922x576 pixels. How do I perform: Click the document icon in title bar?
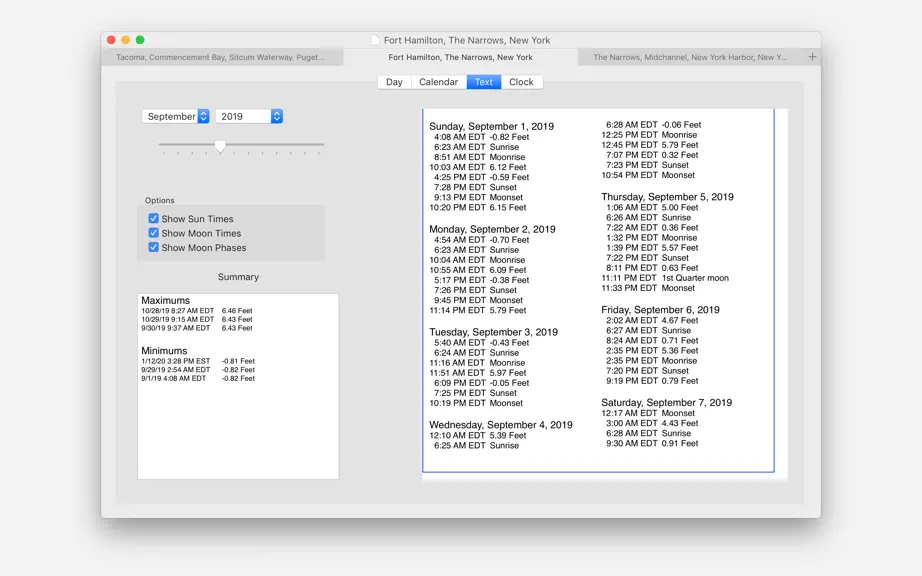click(x=375, y=40)
